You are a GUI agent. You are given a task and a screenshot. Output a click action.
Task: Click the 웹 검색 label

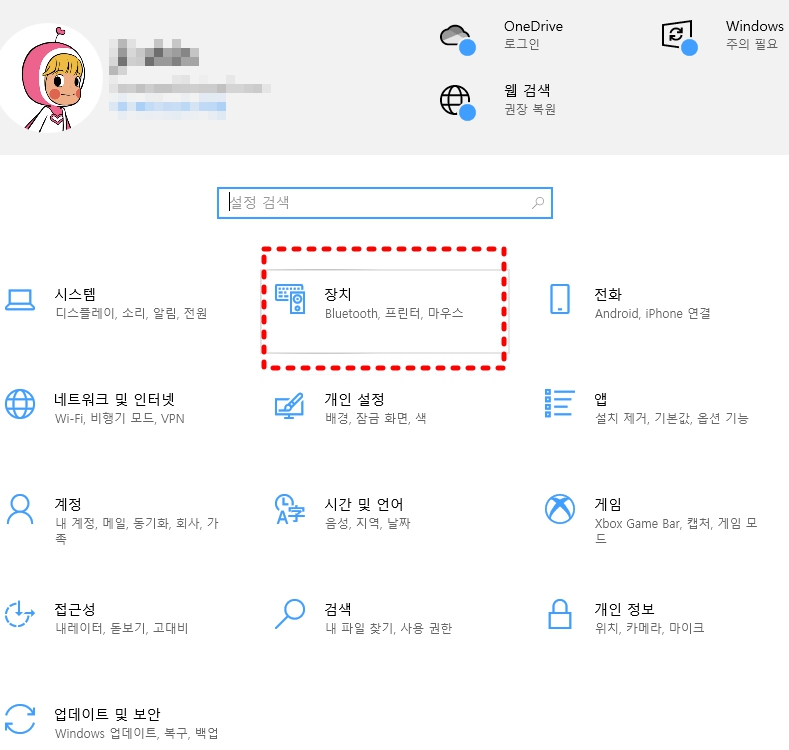pyautogui.click(x=527, y=90)
